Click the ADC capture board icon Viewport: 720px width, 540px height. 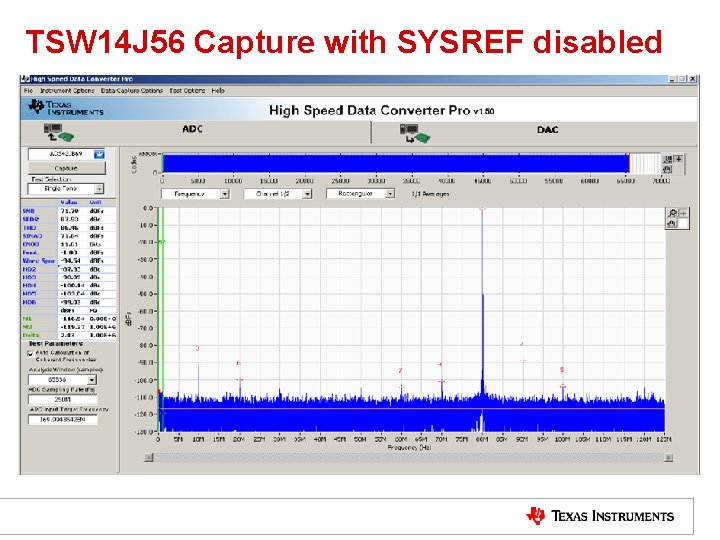pos(58,132)
